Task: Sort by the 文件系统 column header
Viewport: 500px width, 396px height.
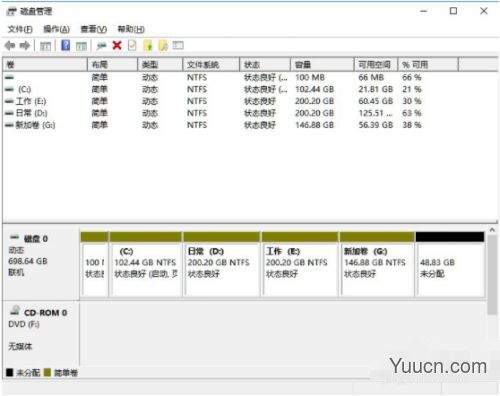Action: (211, 64)
